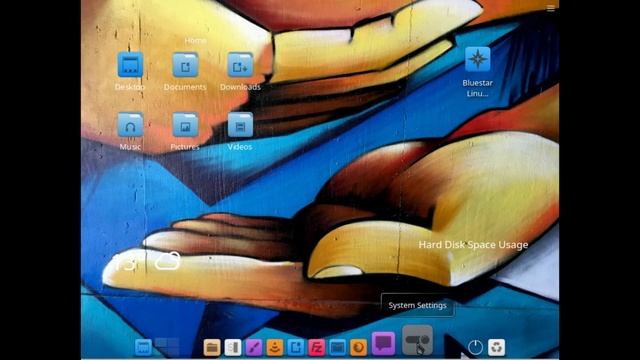Launch FileZilla from the dock
This screenshot has width=640, height=360.
(316, 347)
